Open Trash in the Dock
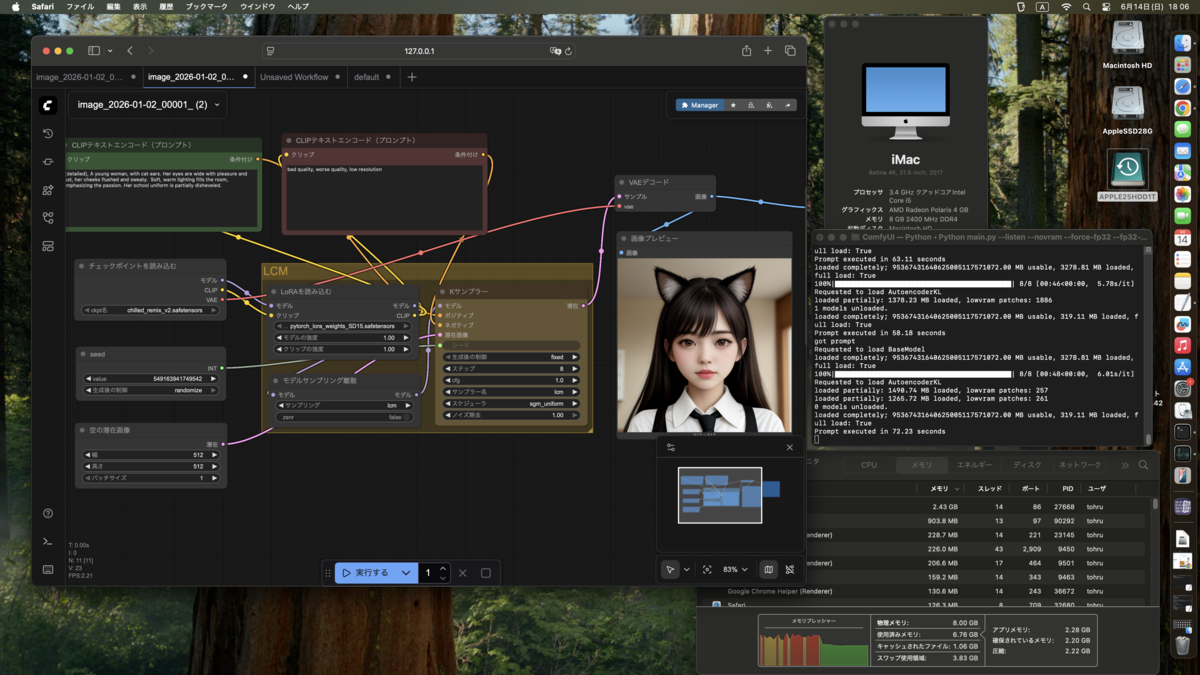This screenshot has width=1200, height=675. [x=1182, y=644]
